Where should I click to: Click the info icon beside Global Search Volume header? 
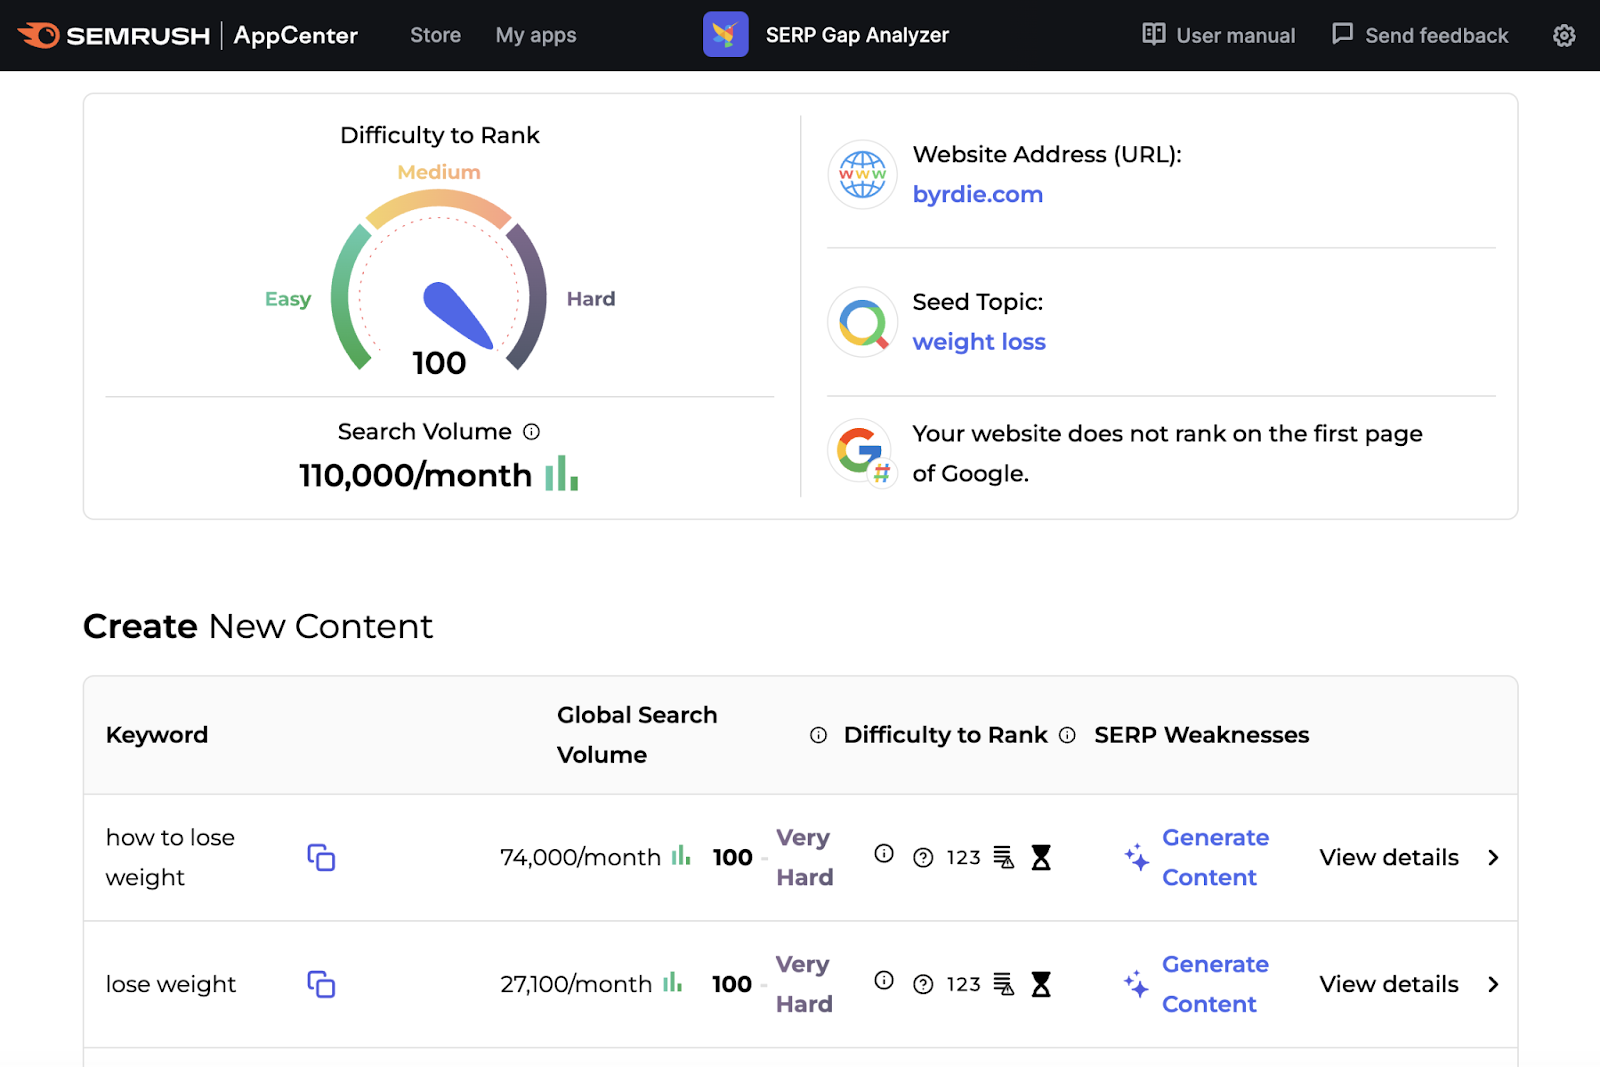(x=818, y=735)
